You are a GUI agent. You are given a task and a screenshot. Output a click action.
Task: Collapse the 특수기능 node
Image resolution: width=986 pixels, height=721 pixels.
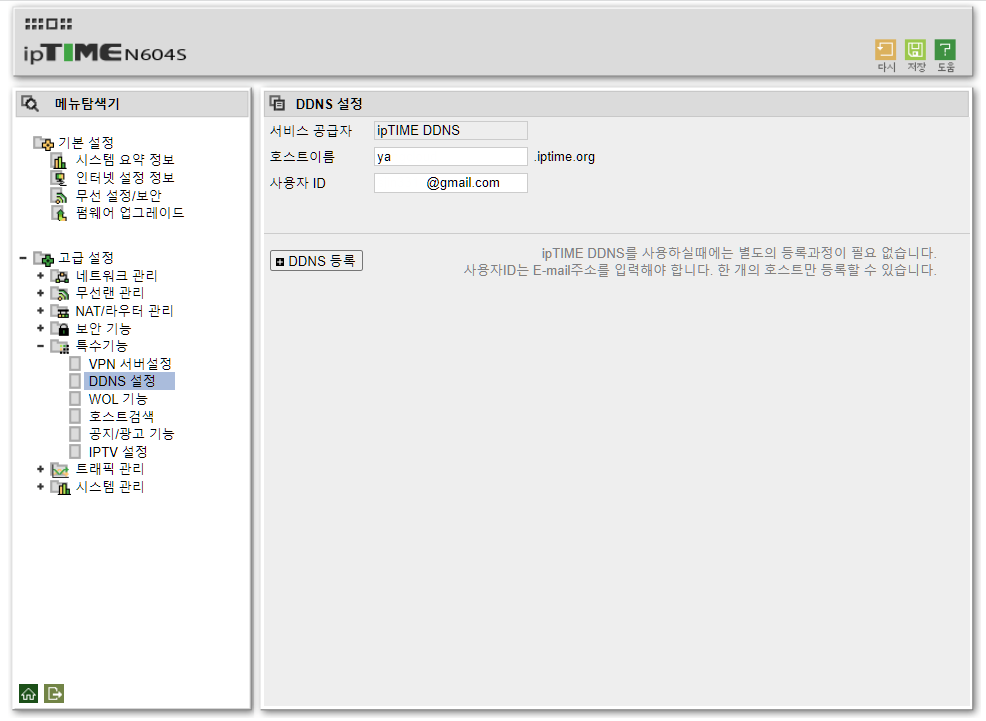40,346
